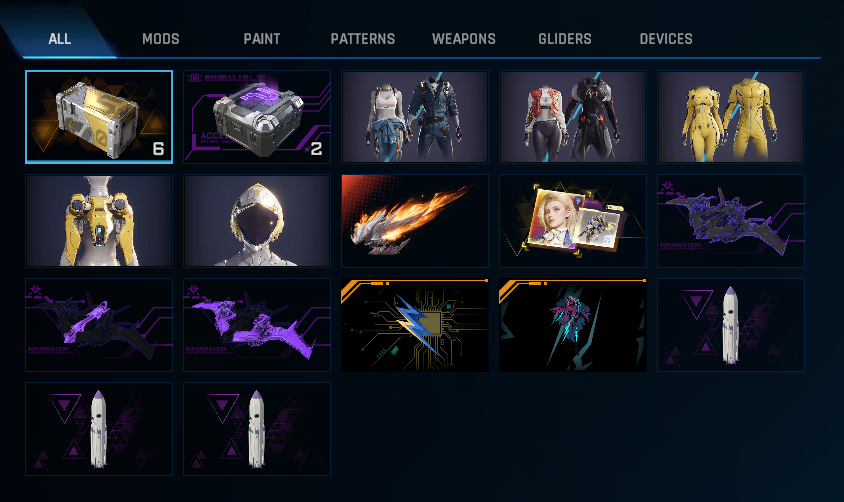
Task: Switch to the WEAPONS tab
Action: point(463,39)
